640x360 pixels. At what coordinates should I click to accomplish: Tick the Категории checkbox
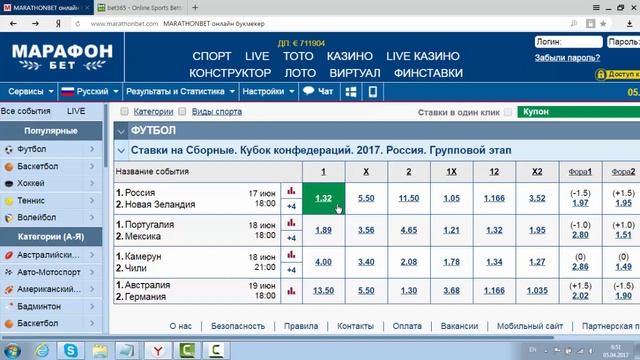point(124,111)
